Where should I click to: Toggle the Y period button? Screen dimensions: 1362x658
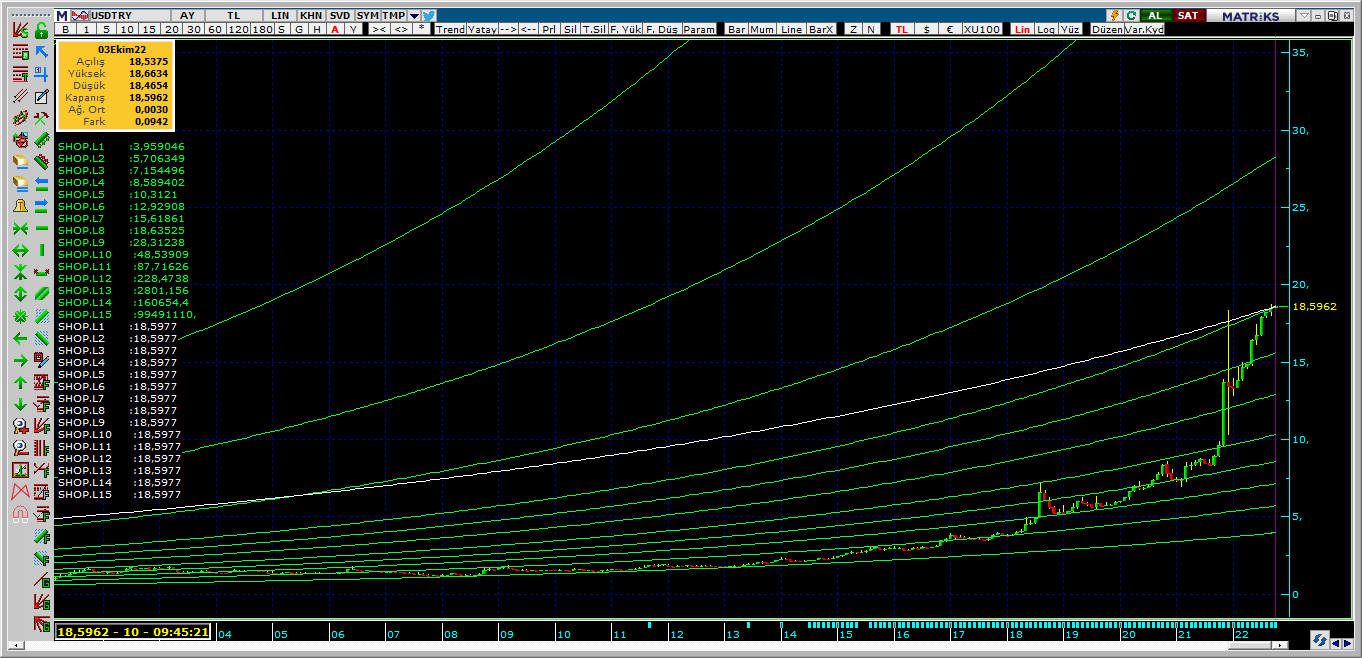coord(353,30)
